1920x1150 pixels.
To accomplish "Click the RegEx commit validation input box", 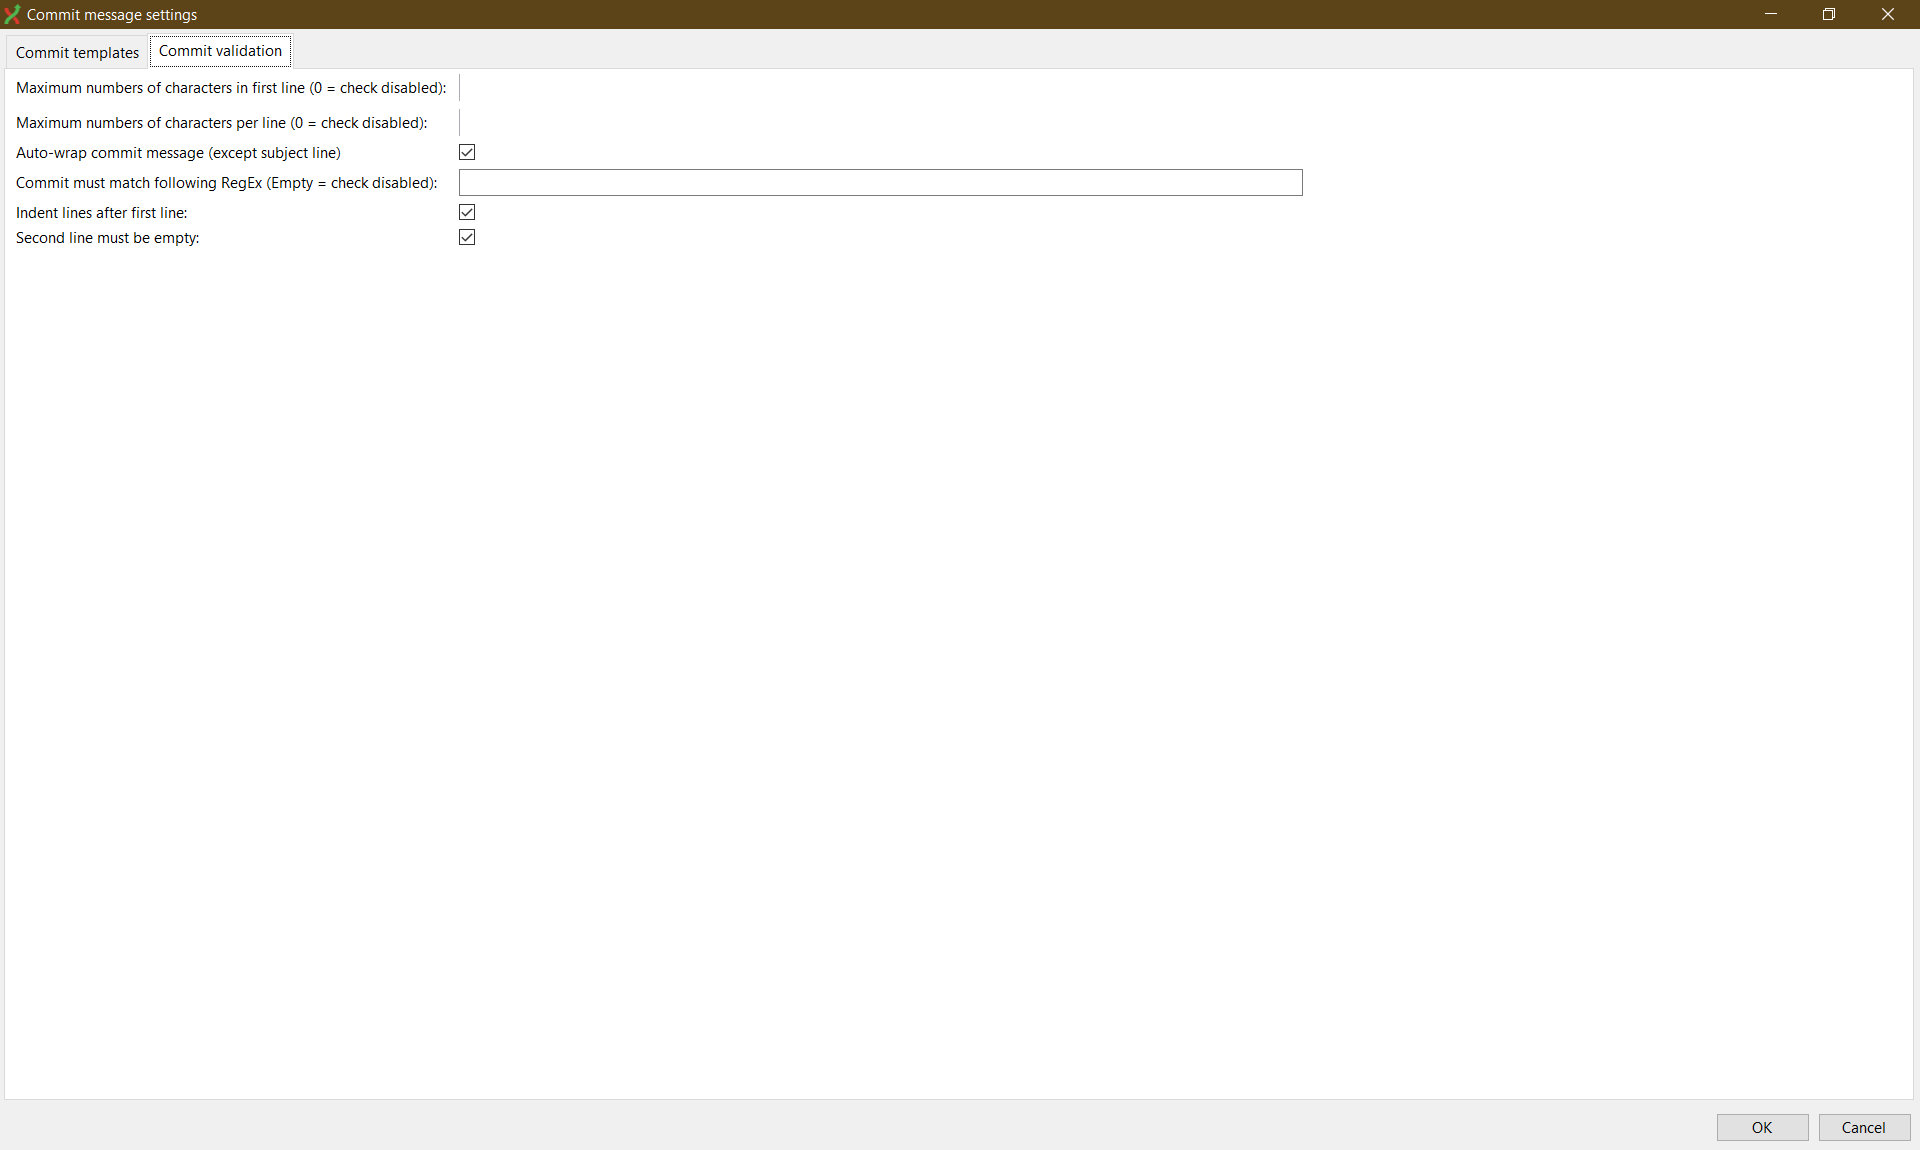I will pyautogui.click(x=880, y=182).
